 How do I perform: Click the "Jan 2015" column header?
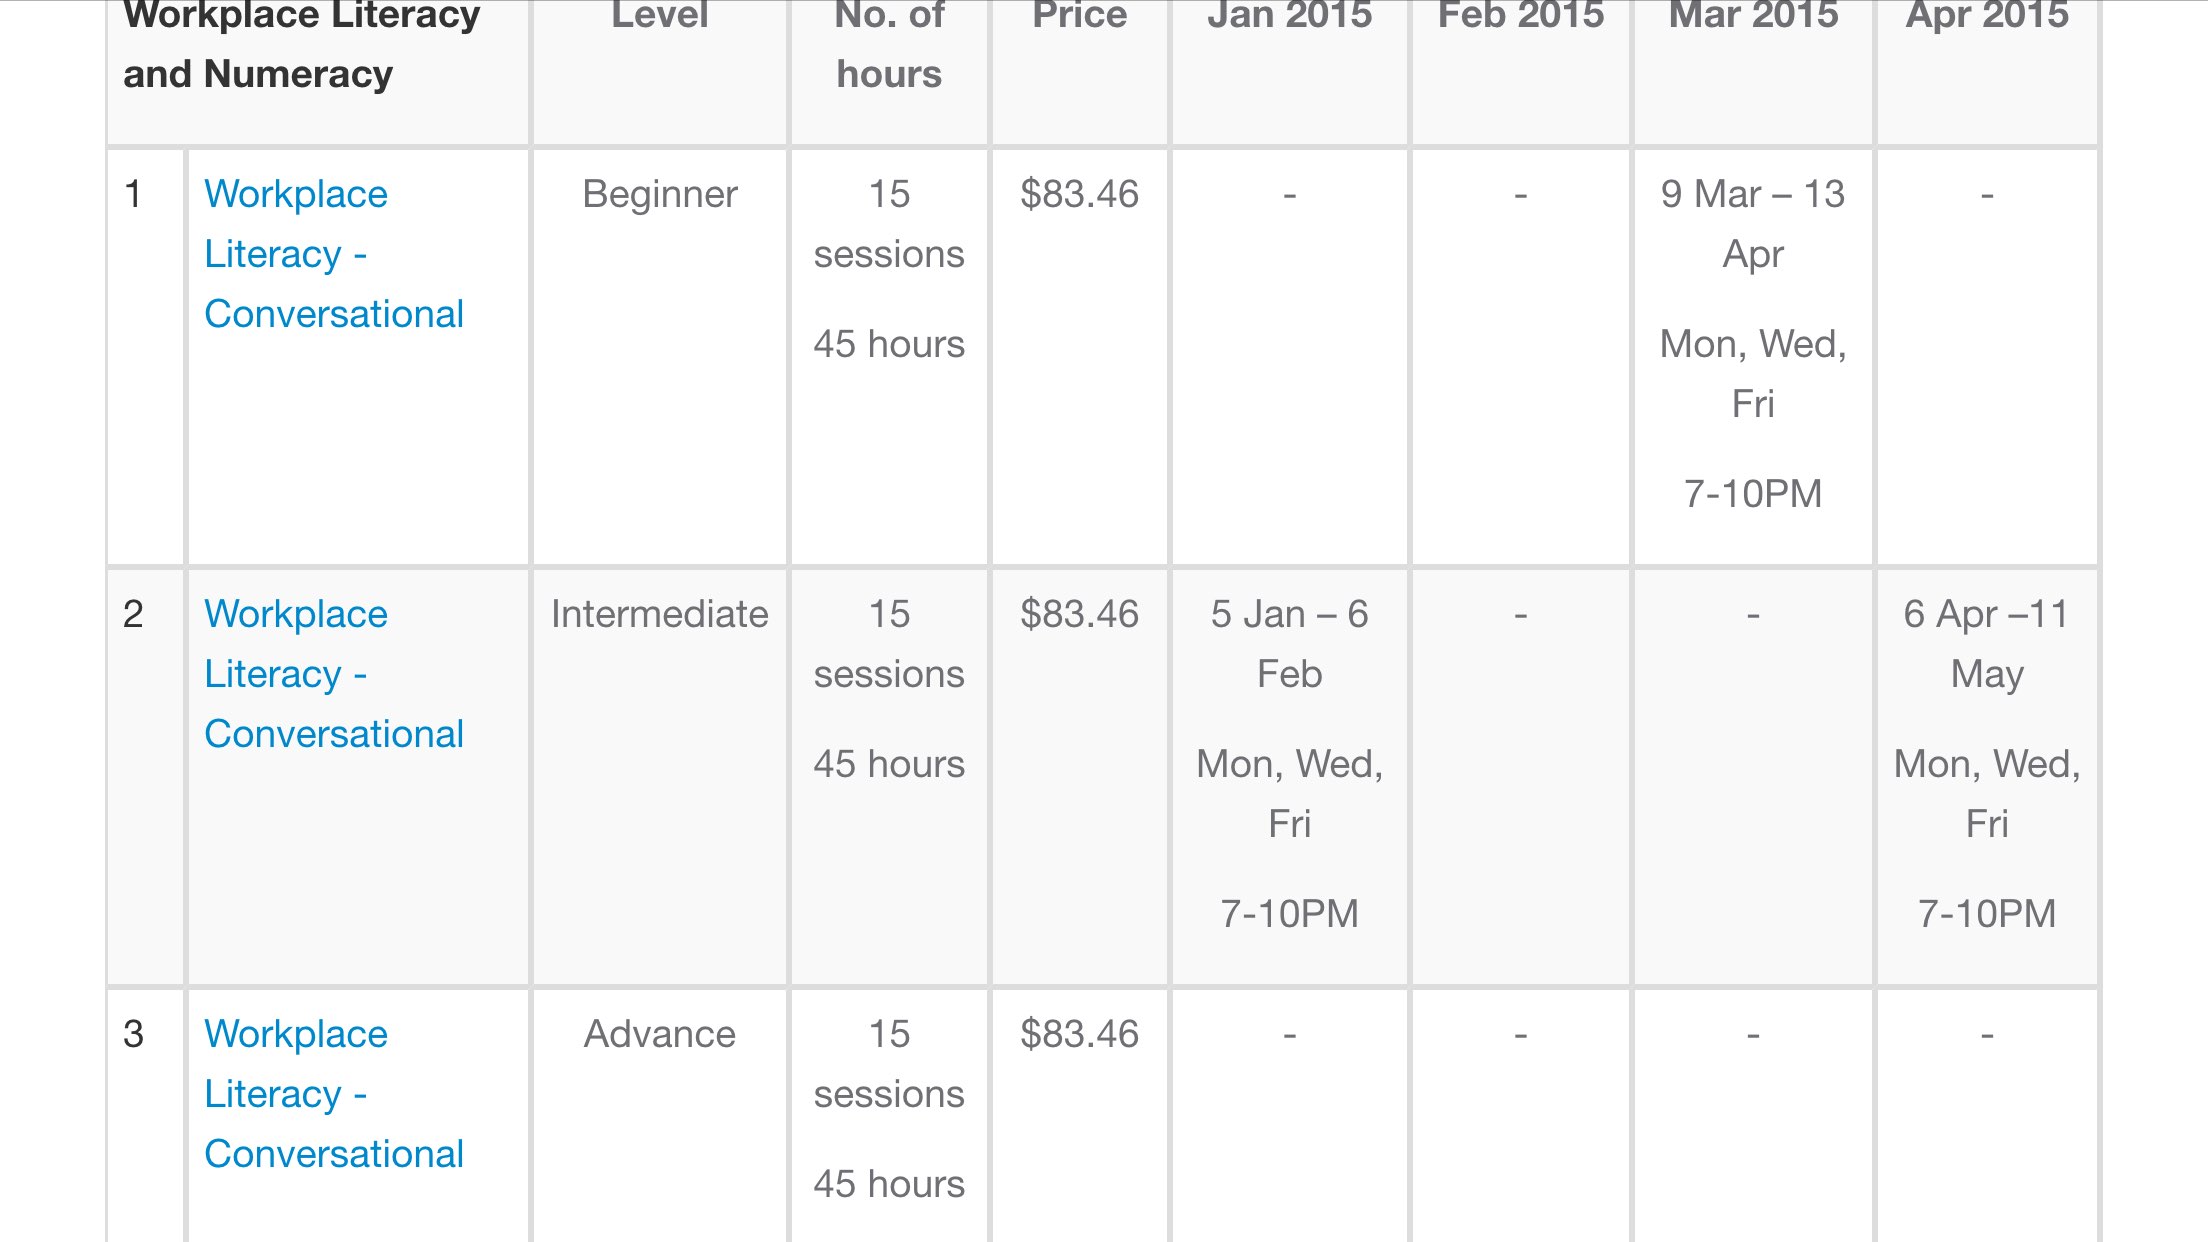1289,16
